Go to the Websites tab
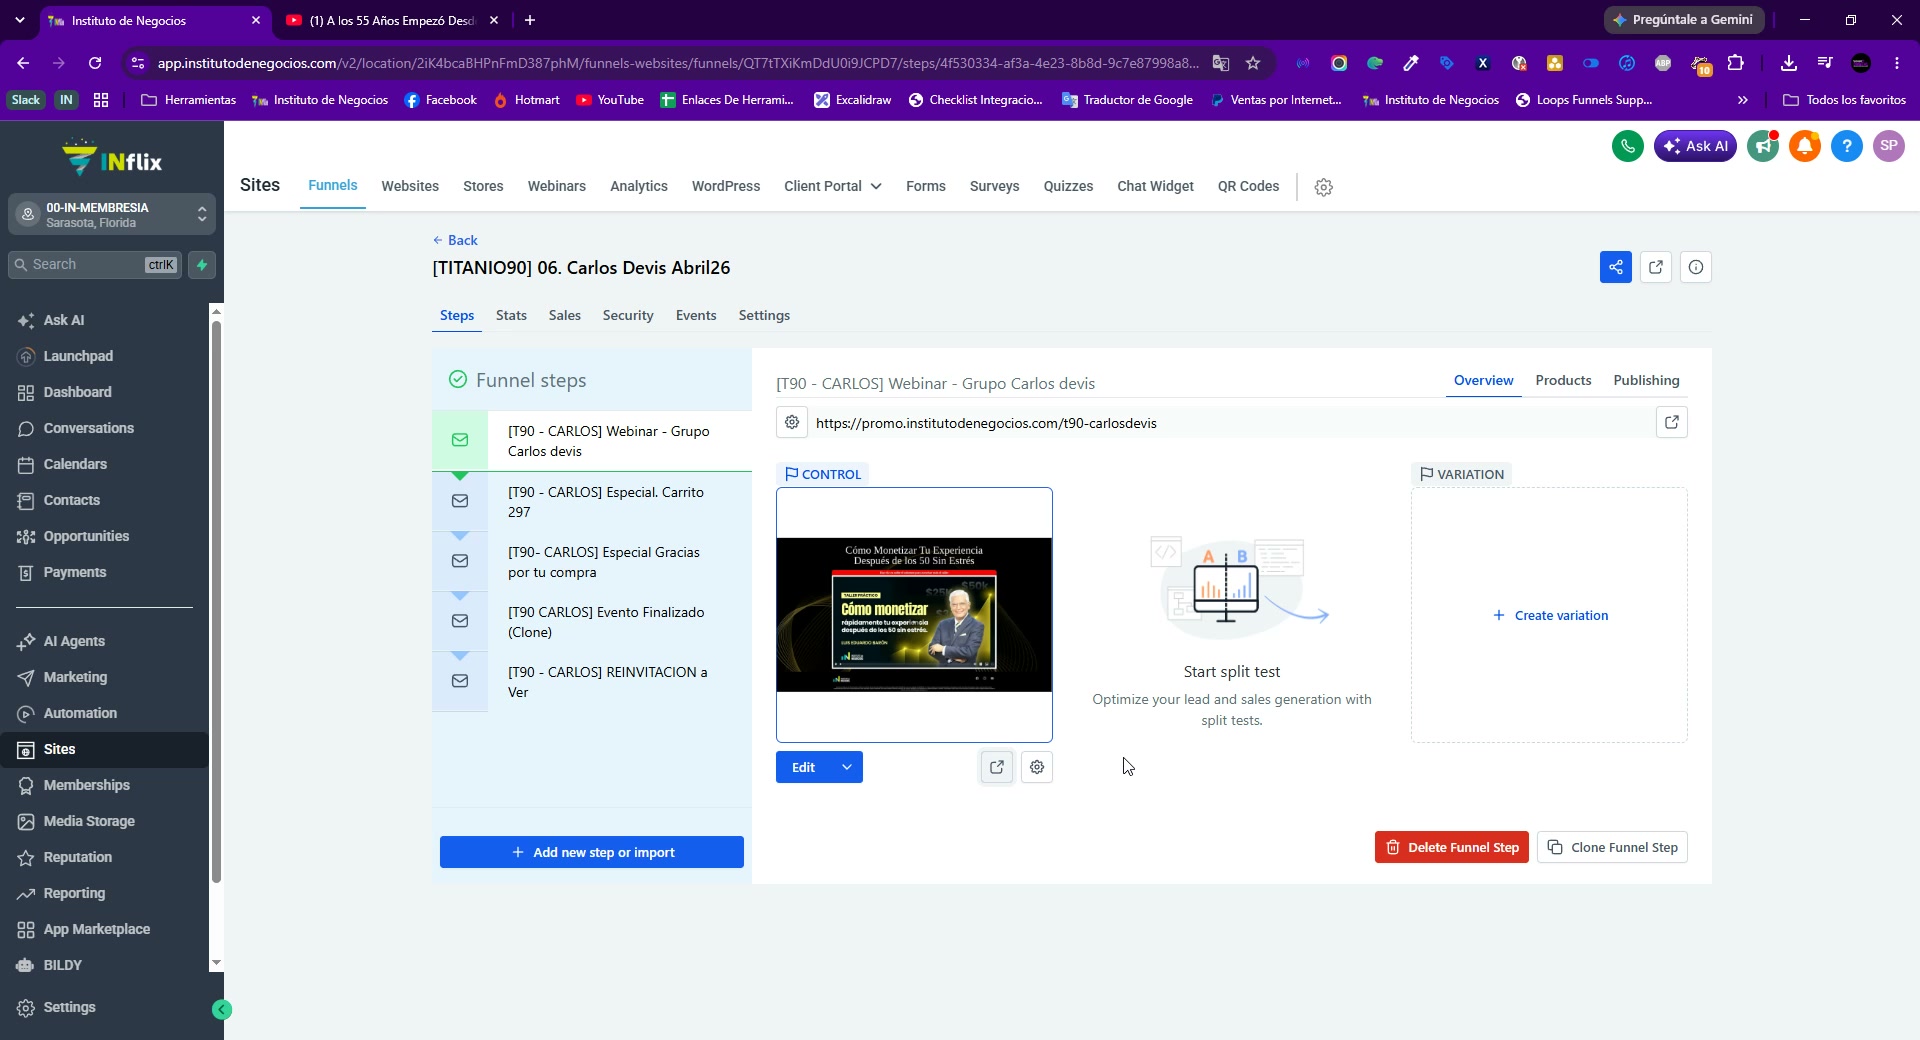This screenshot has height=1040, width=1920. pos(410,186)
